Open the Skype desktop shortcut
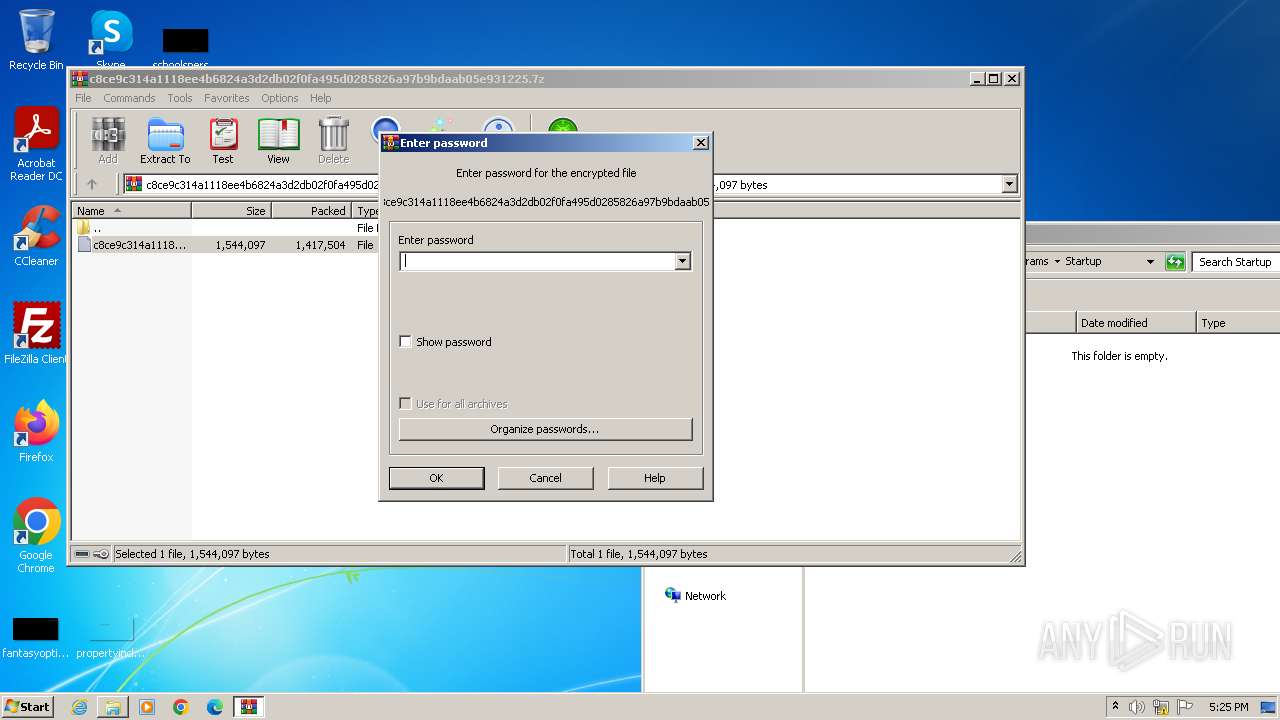 111,40
